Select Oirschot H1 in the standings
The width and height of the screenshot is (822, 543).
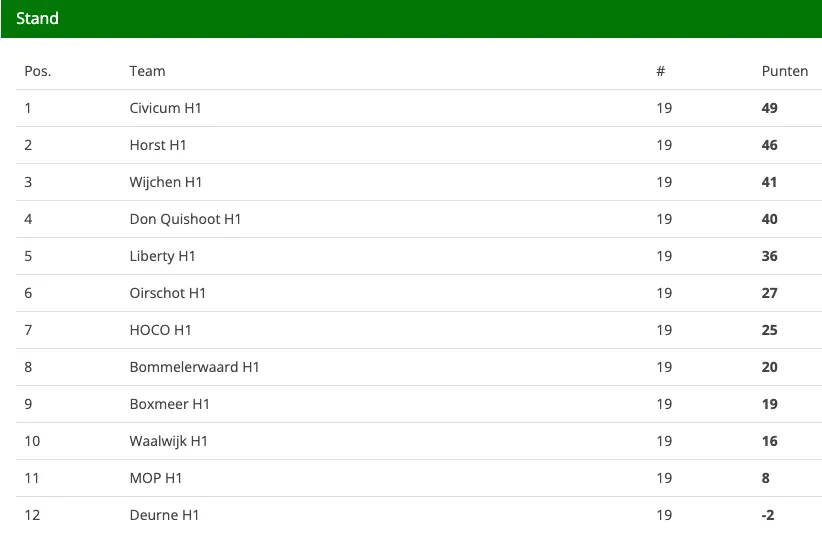point(167,293)
